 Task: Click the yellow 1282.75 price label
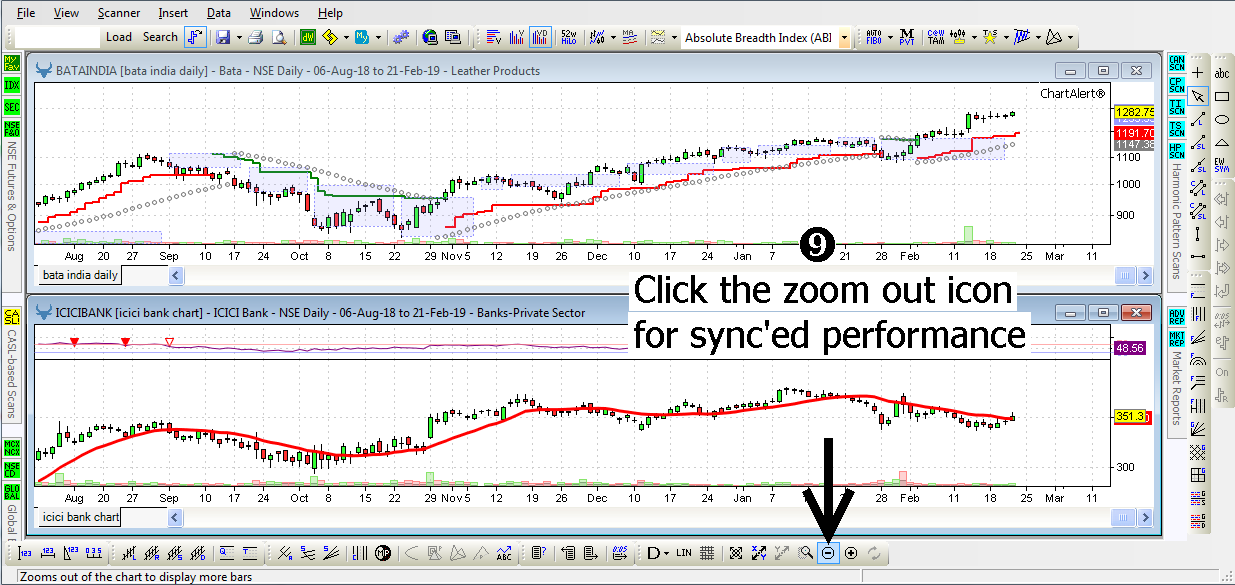click(x=1134, y=112)
